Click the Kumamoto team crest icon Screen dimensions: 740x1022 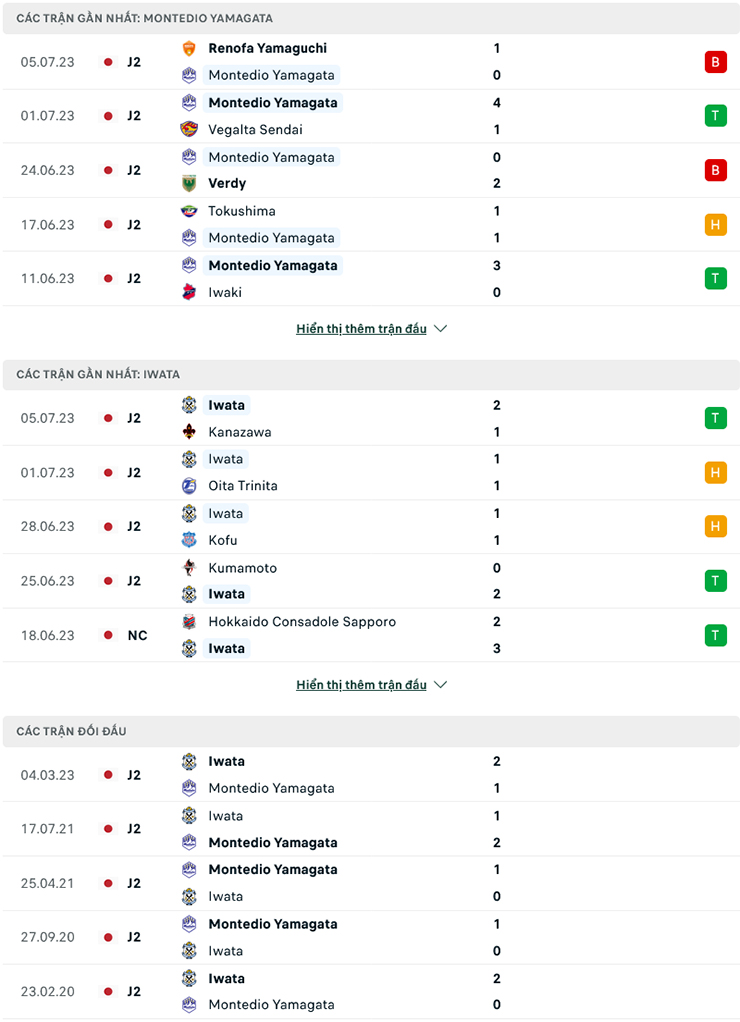point(189,568)
